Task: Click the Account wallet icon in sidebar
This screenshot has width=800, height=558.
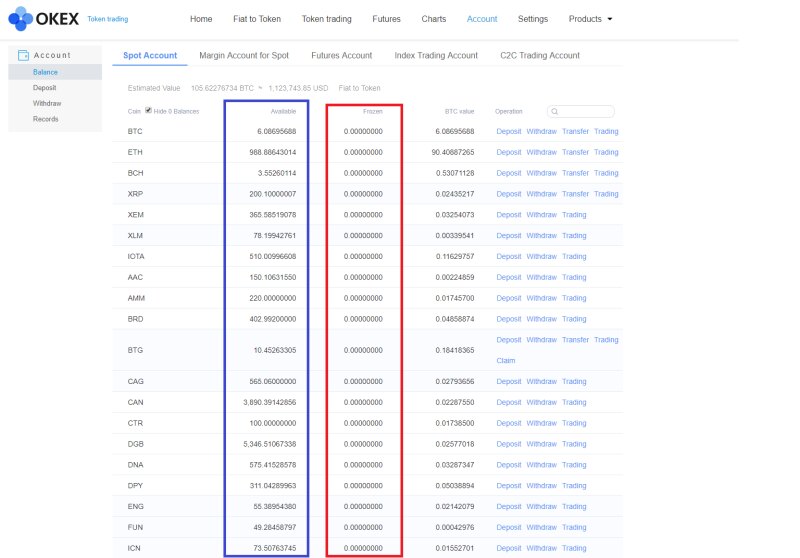Action: 23,55
